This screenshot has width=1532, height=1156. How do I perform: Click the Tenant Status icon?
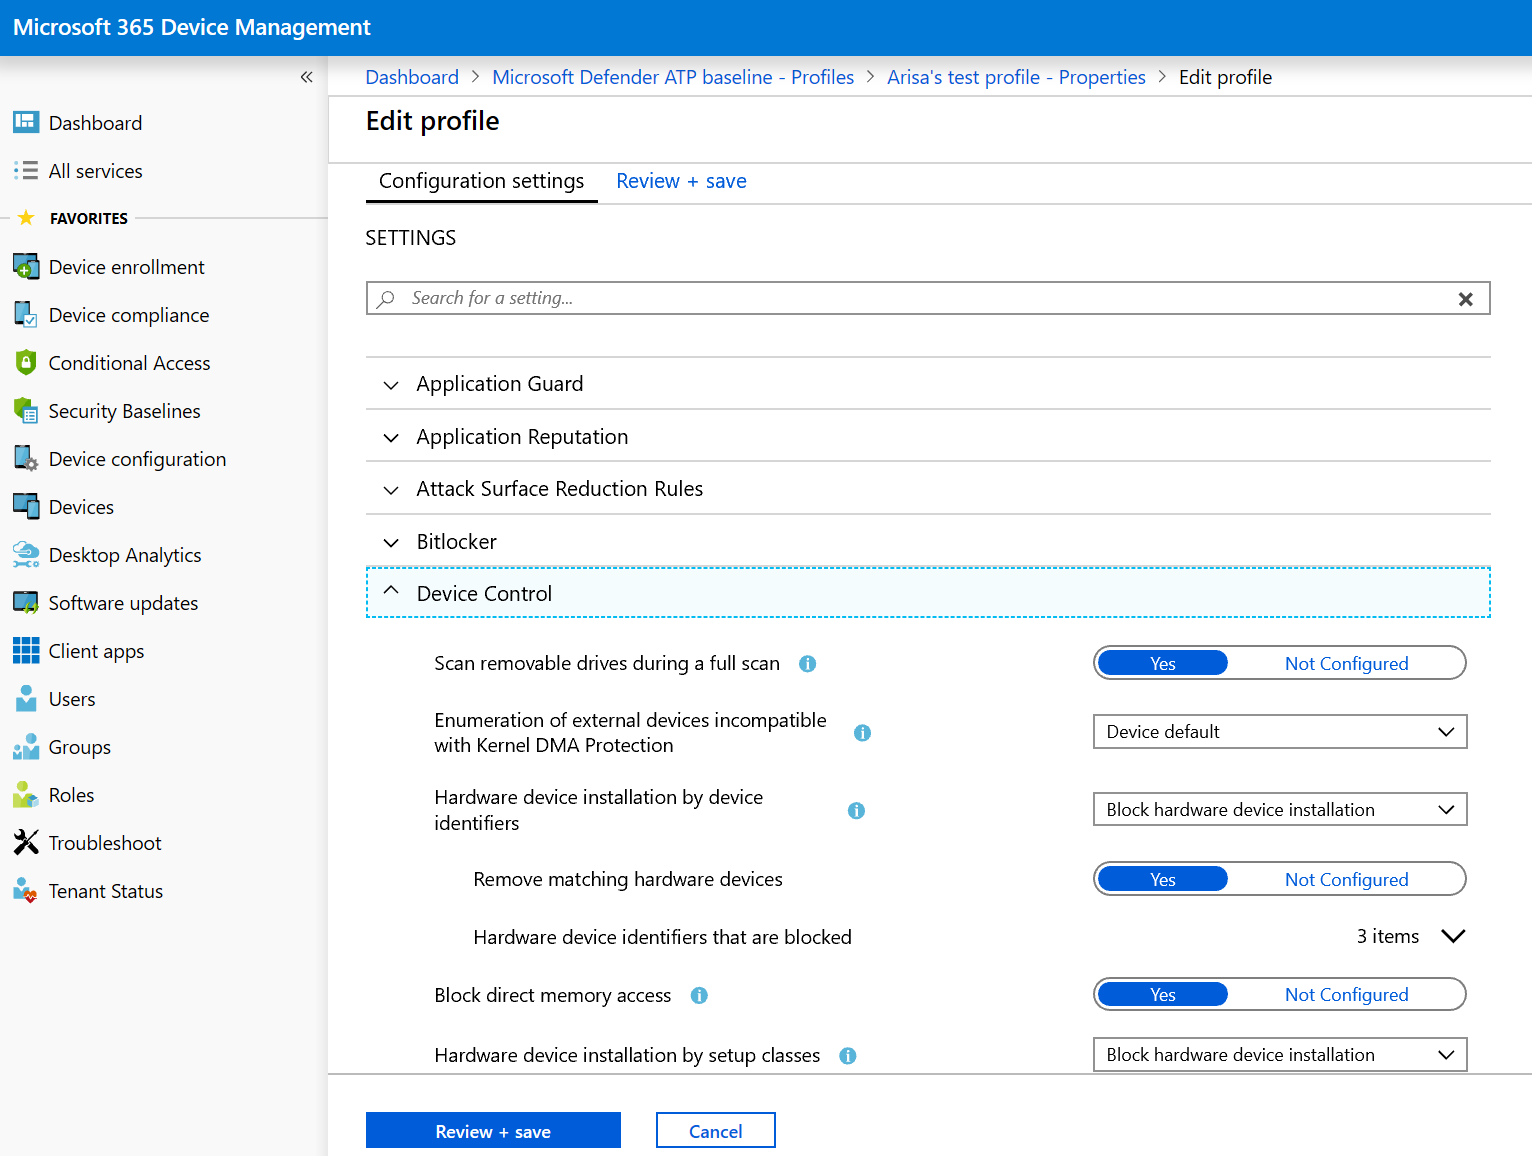pyautogui.click(x=26, y=891)
